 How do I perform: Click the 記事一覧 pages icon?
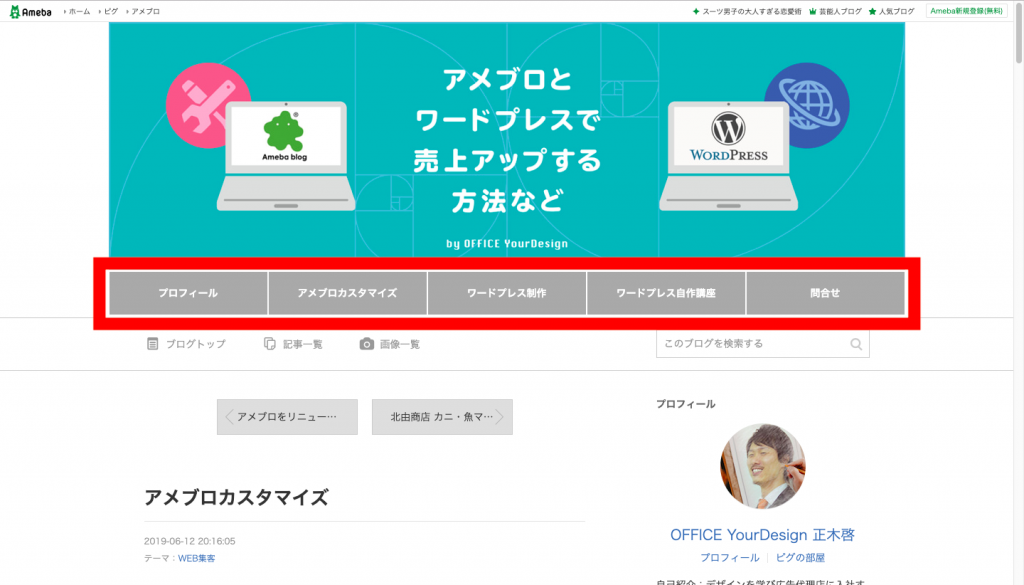pos(270,344)
